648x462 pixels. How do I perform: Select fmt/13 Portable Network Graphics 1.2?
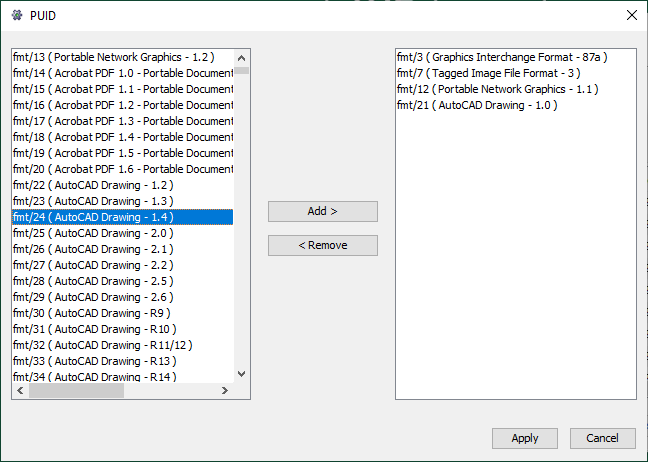pos(123,57)
